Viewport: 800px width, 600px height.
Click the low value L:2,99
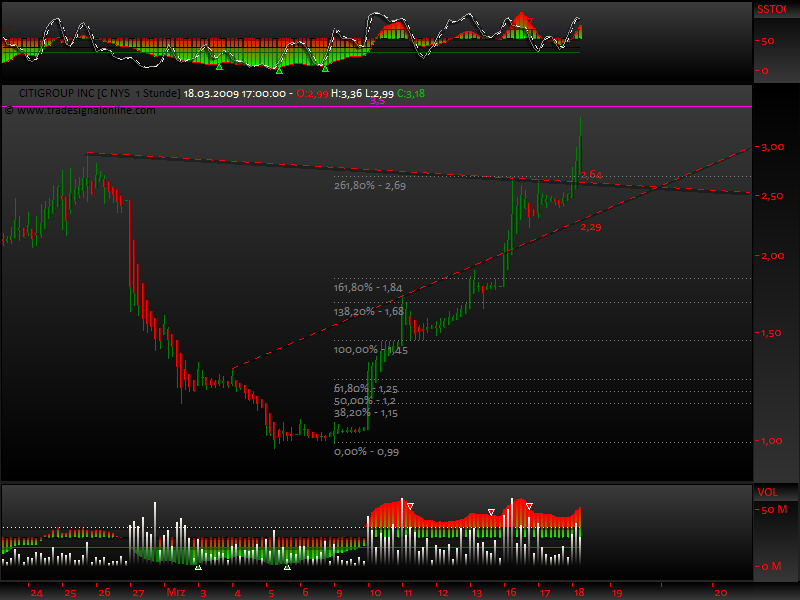pyautogui.click(x=379, y=93)
